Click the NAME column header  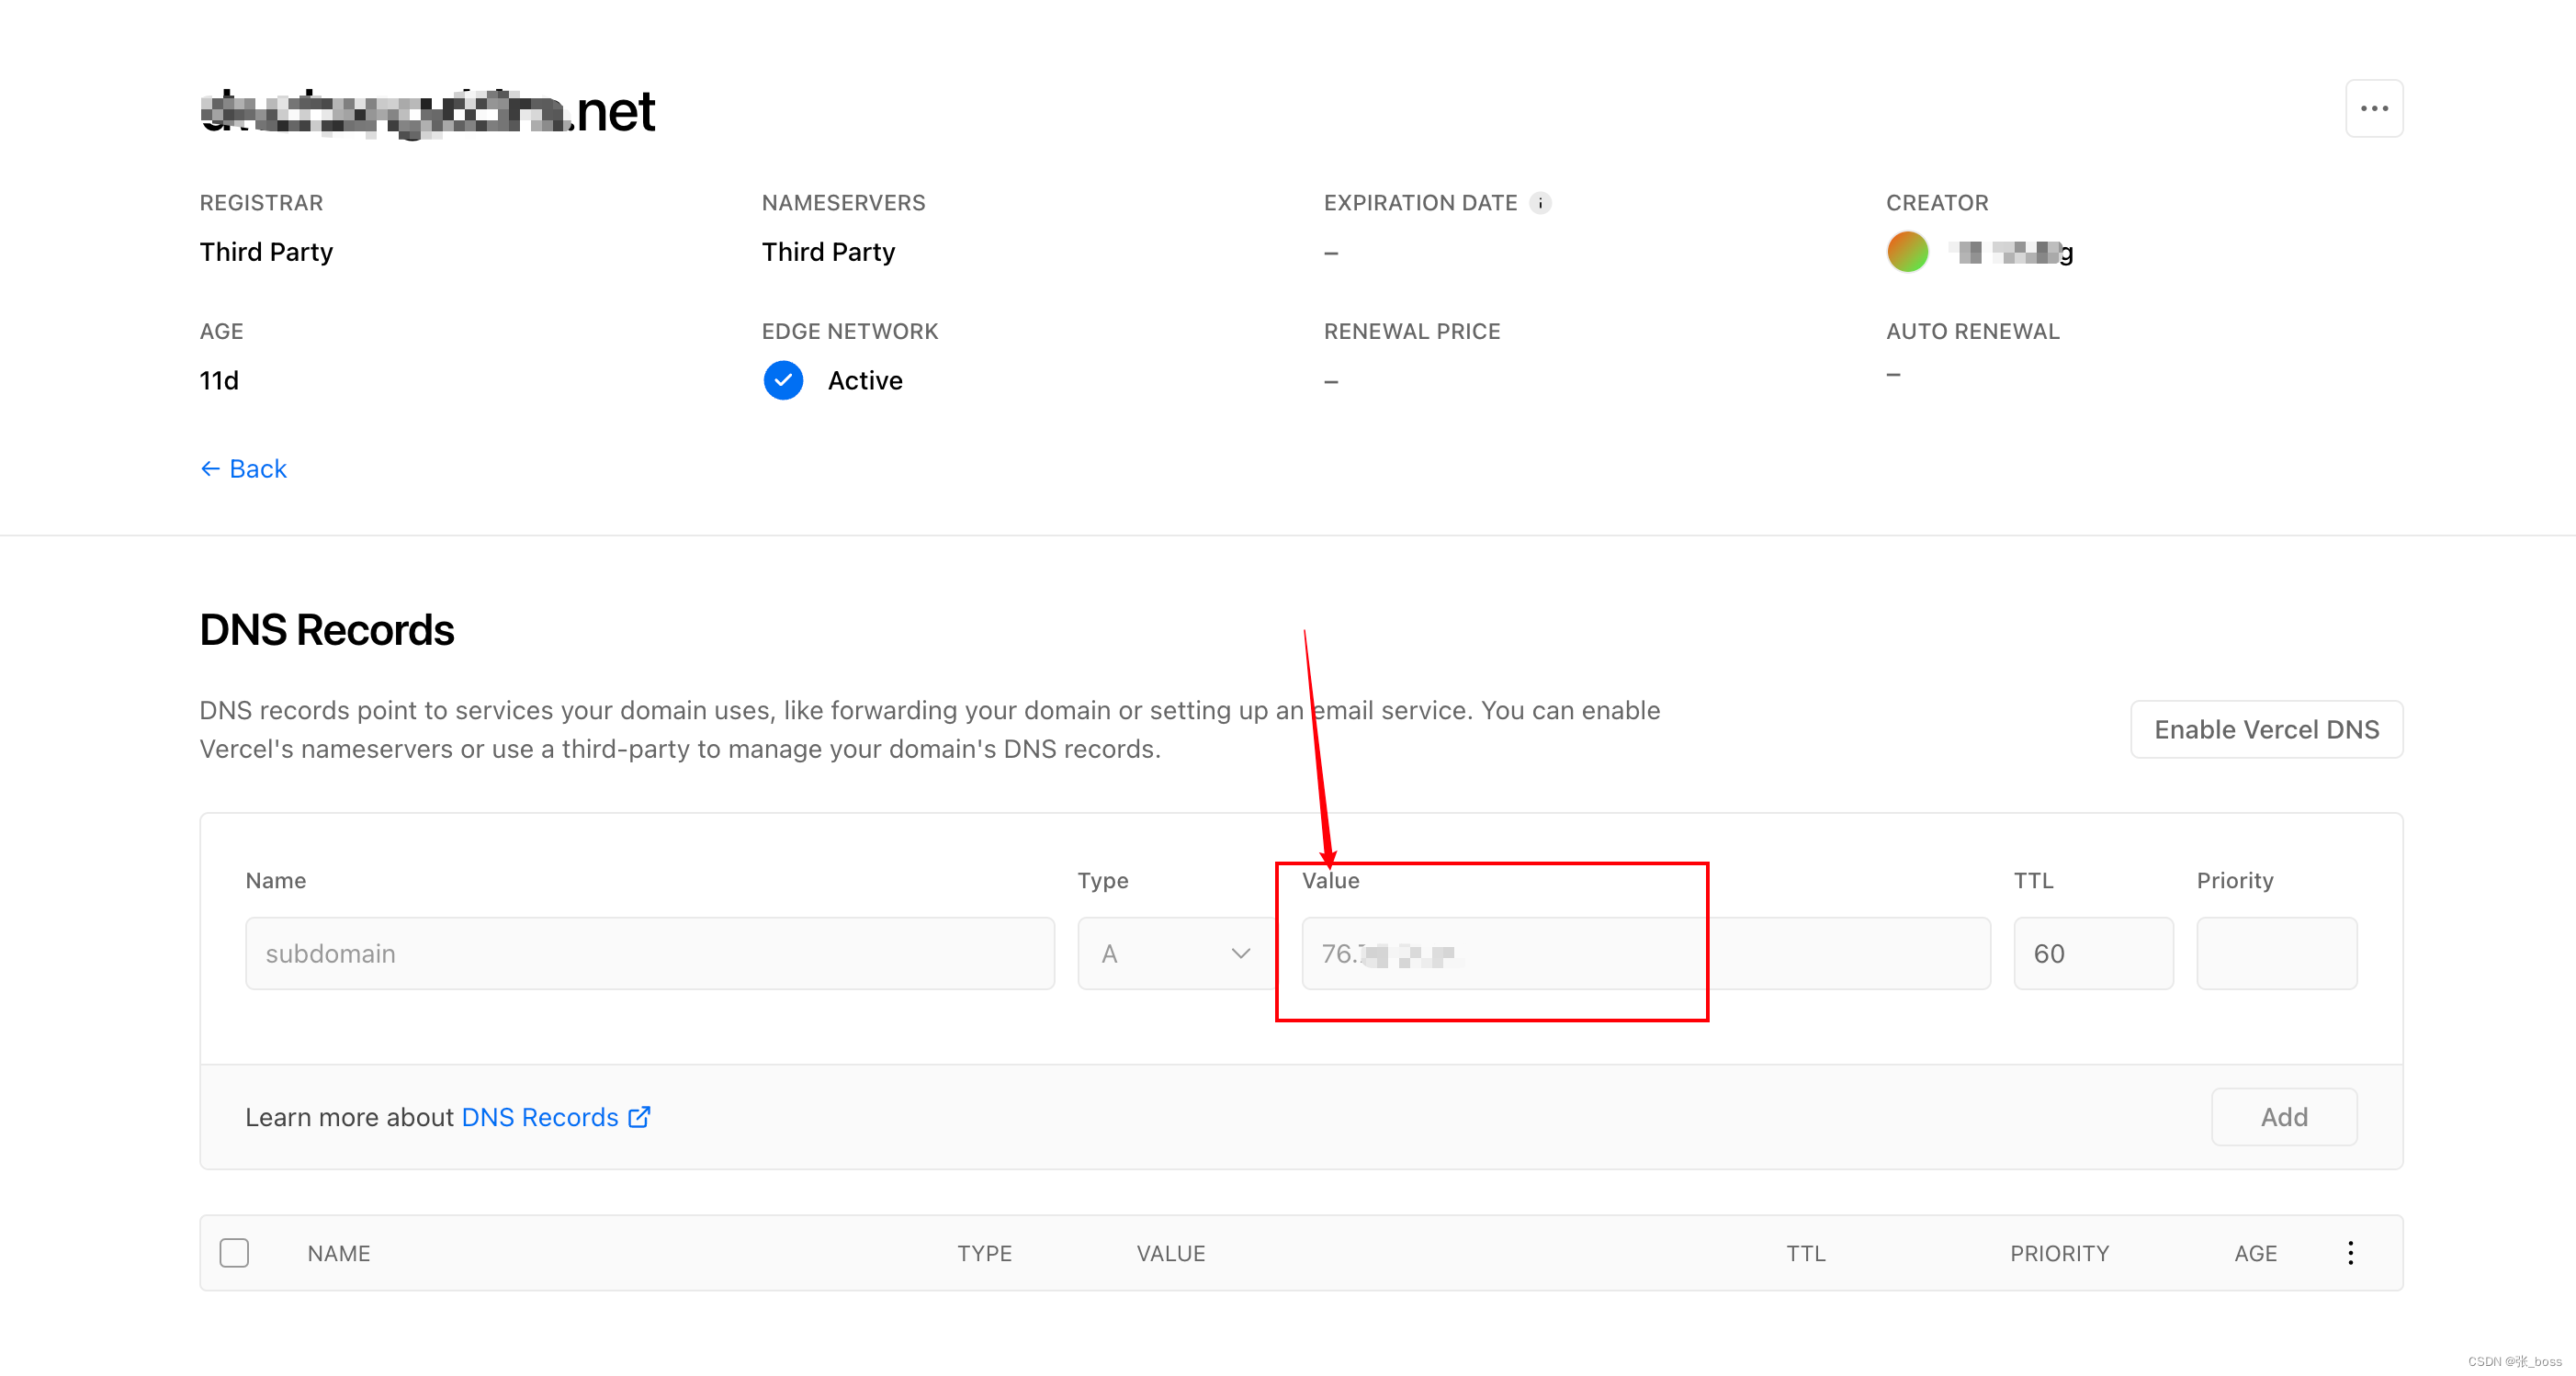point(338,1253)
